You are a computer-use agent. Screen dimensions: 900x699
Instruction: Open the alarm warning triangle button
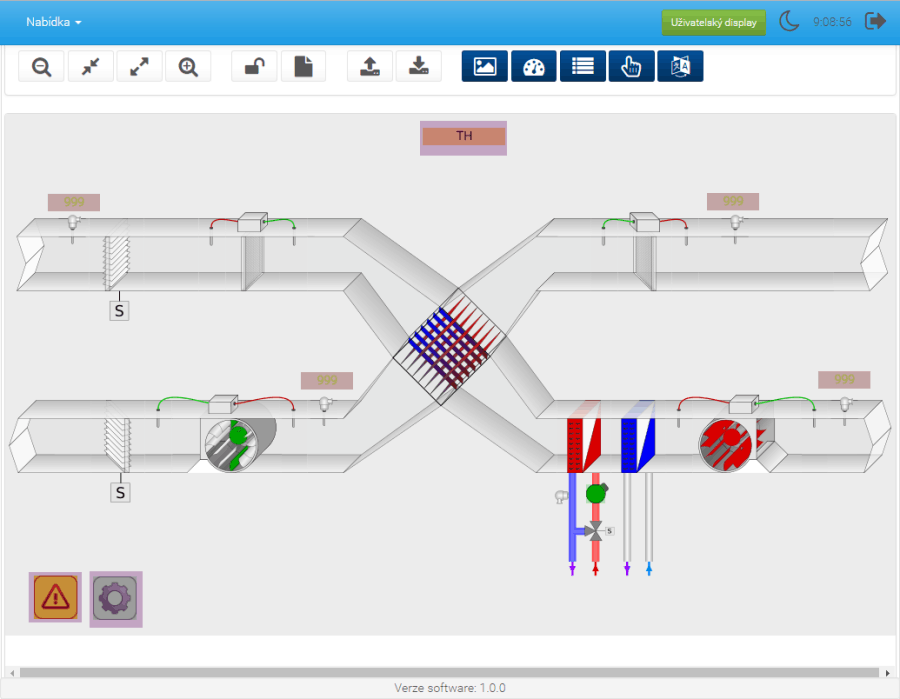point(56,597)
